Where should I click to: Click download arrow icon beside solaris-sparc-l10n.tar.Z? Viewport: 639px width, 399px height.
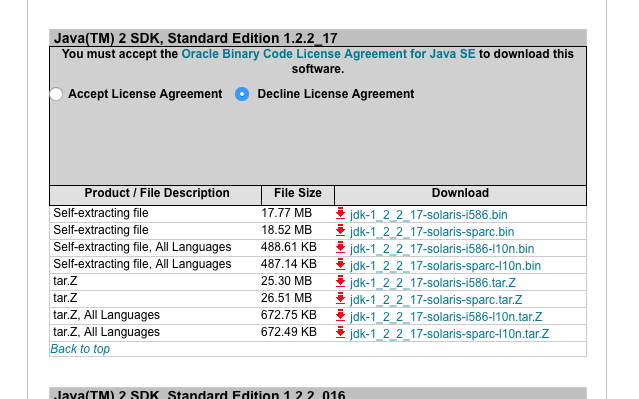pyautogui.click(x=340, y=333)
